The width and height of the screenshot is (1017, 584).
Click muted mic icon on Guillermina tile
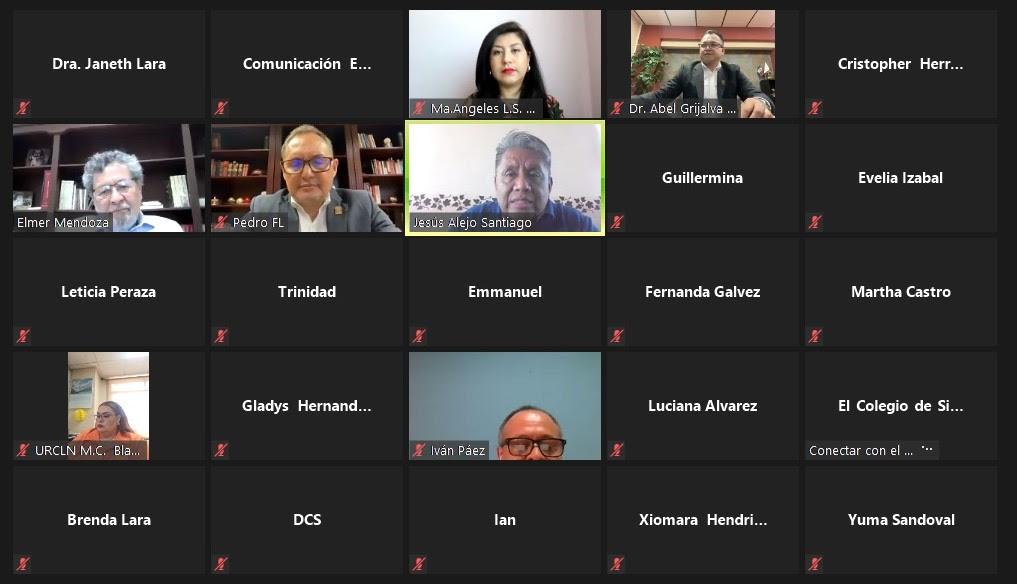pyautogui.click(x=617, y=222)
